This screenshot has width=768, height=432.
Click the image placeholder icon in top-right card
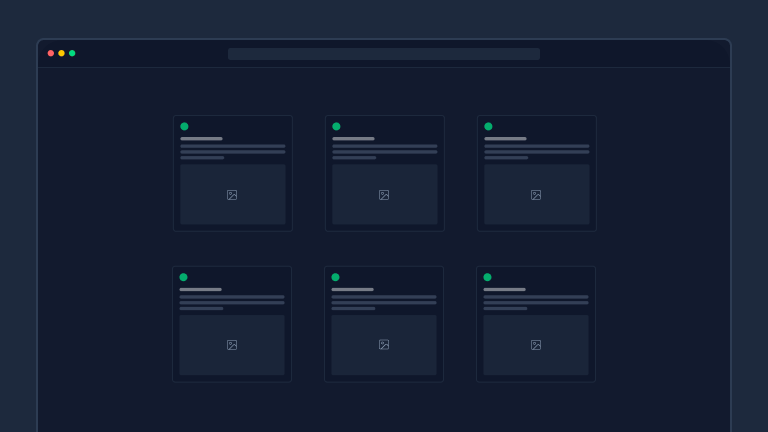536,195
